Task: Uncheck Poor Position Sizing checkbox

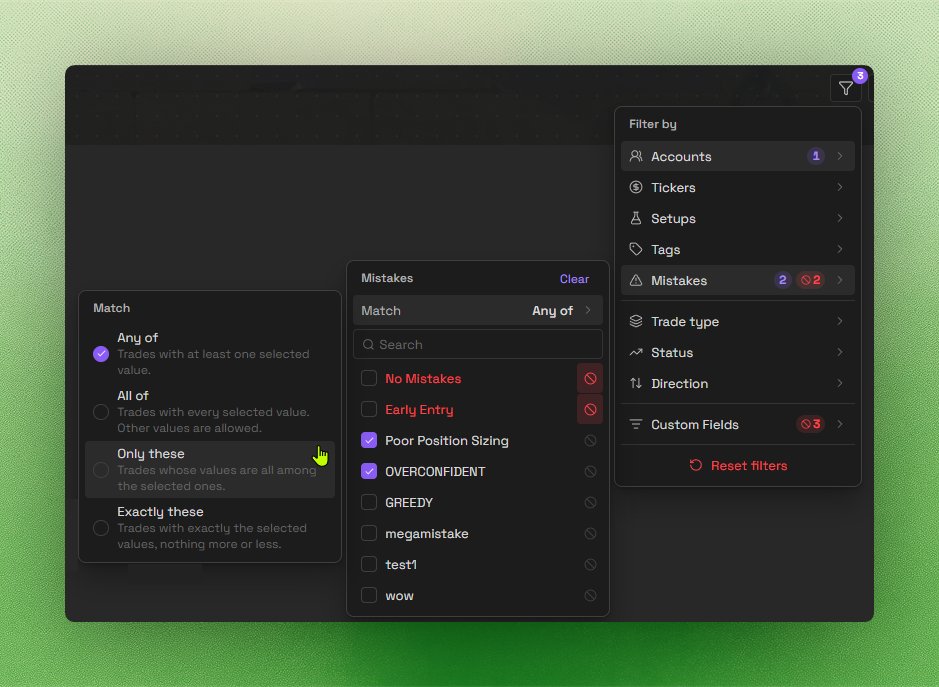Action: click(369, 441)
